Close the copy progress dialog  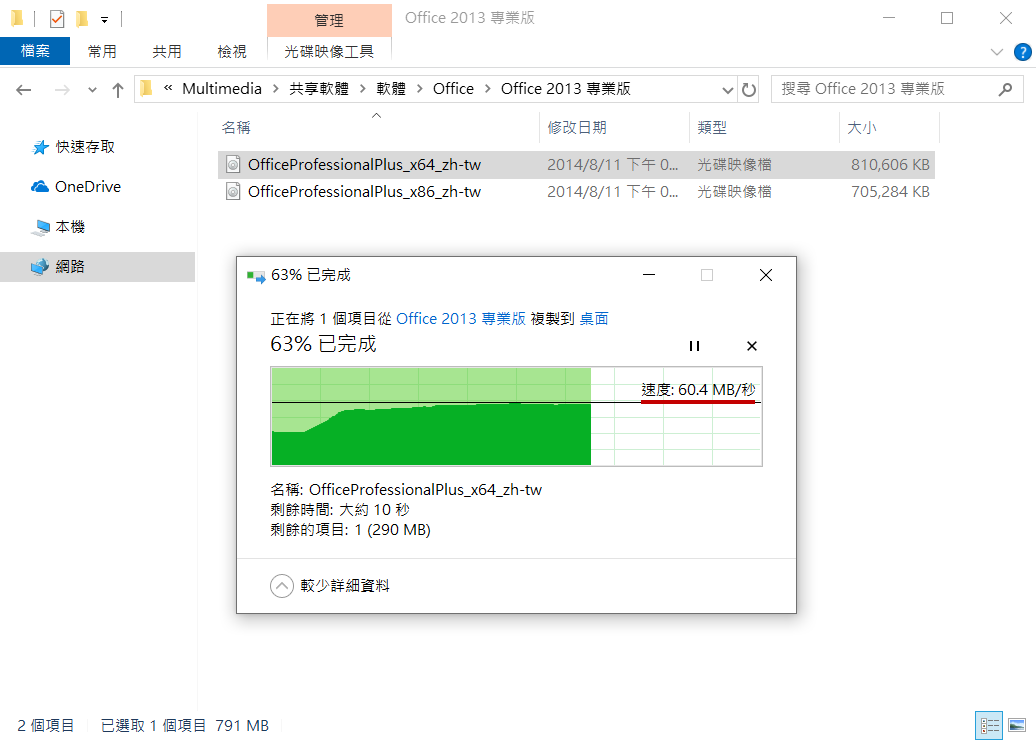(766, 275)
